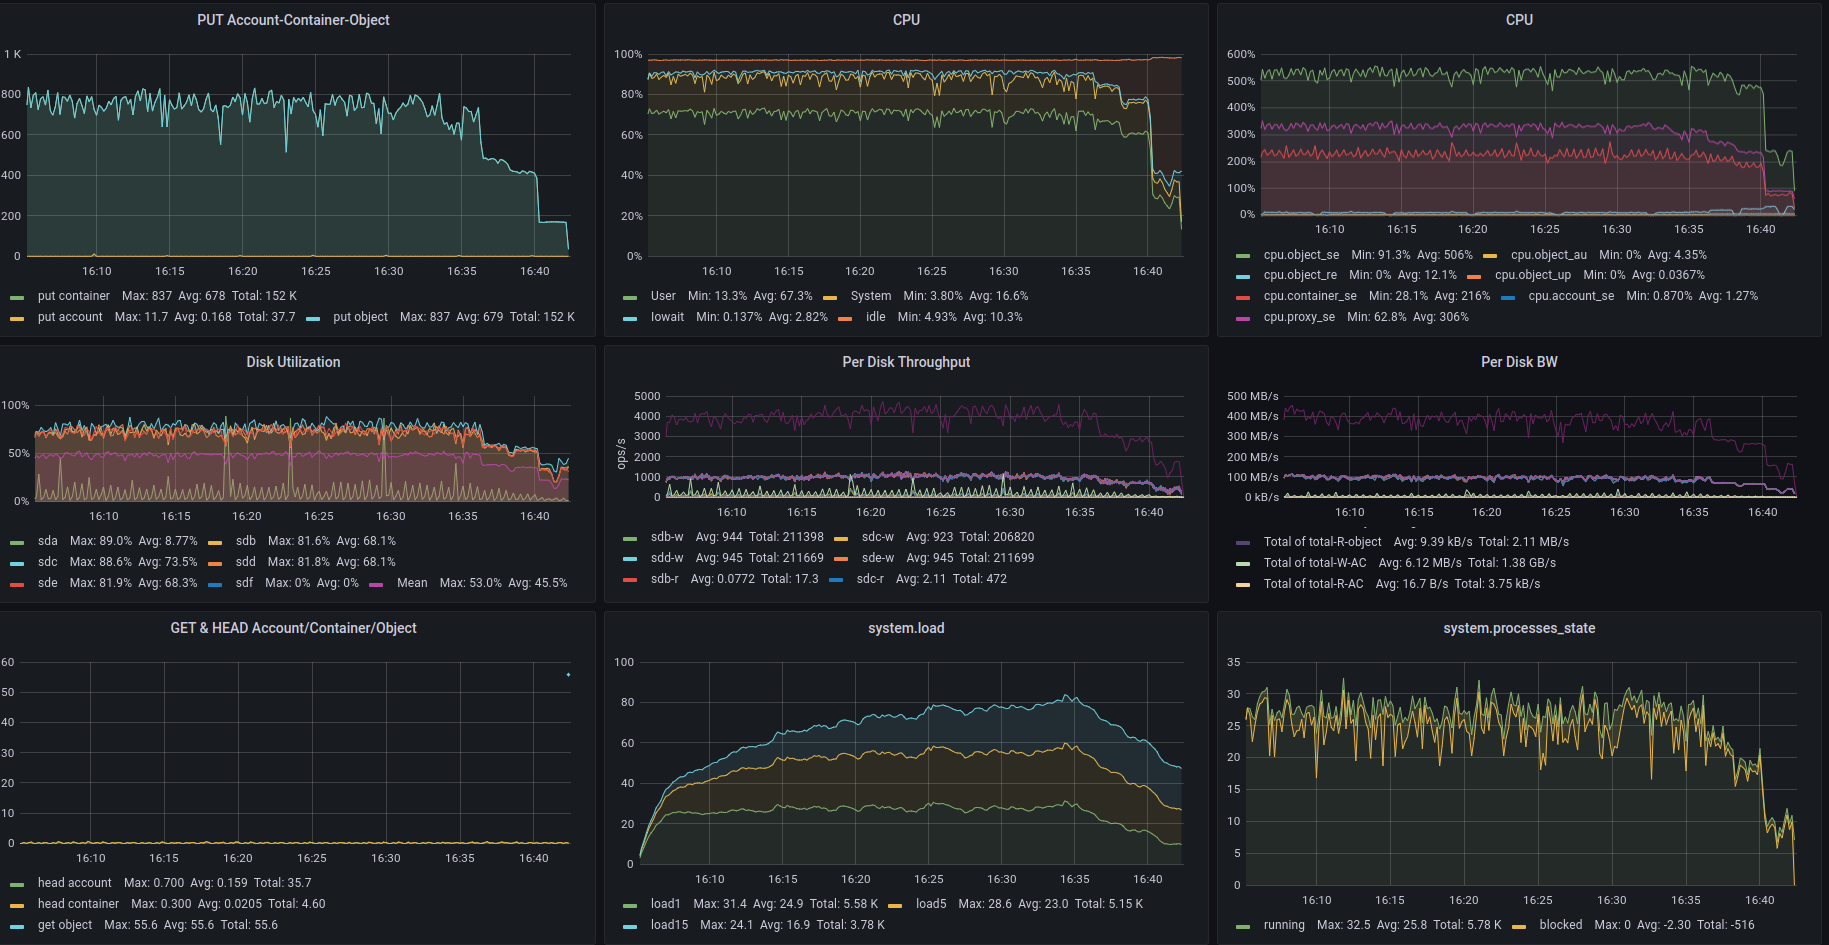Select the Total of total-W-AC legend label

coord(1314,563)
